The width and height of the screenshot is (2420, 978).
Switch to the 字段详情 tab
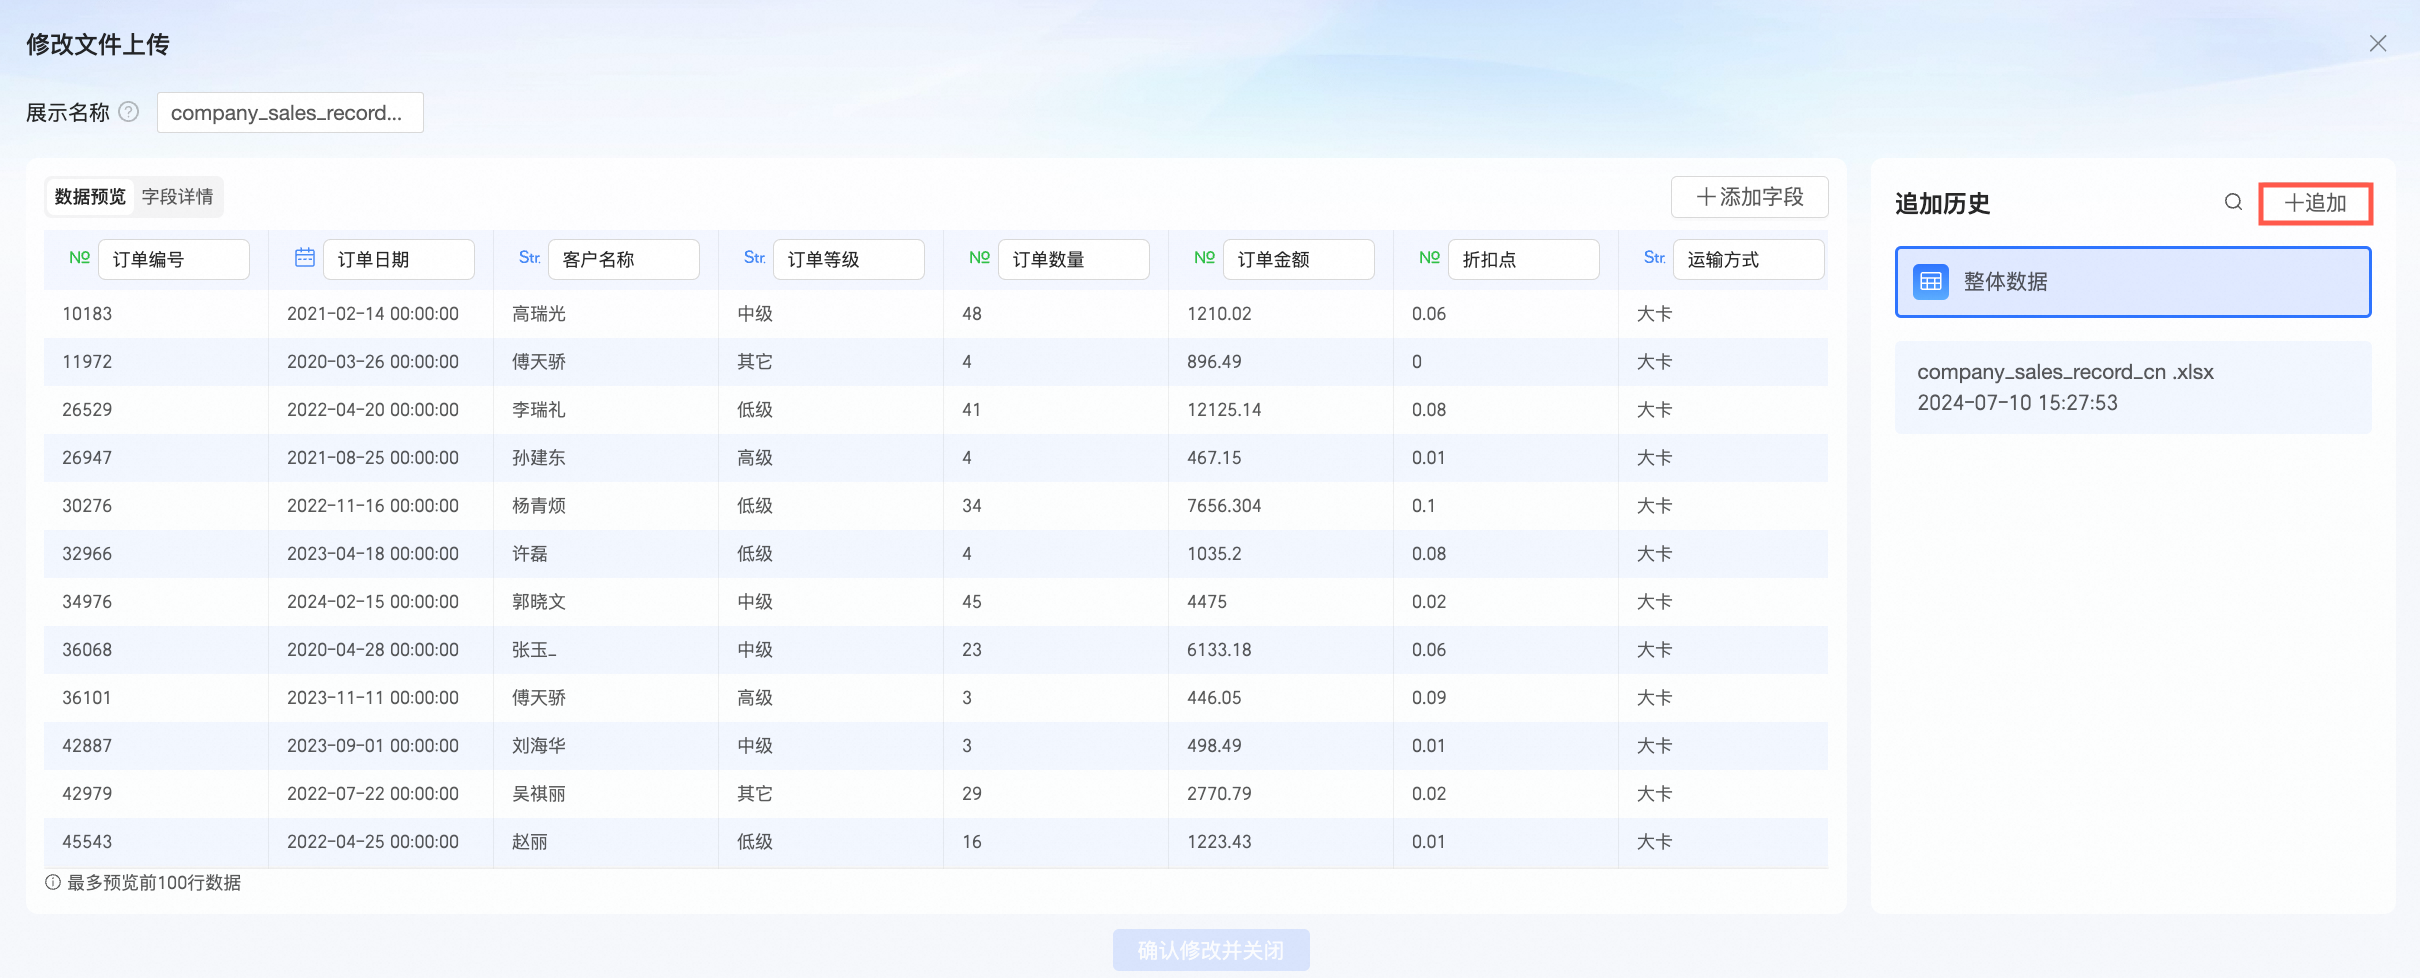click(178, 197)
